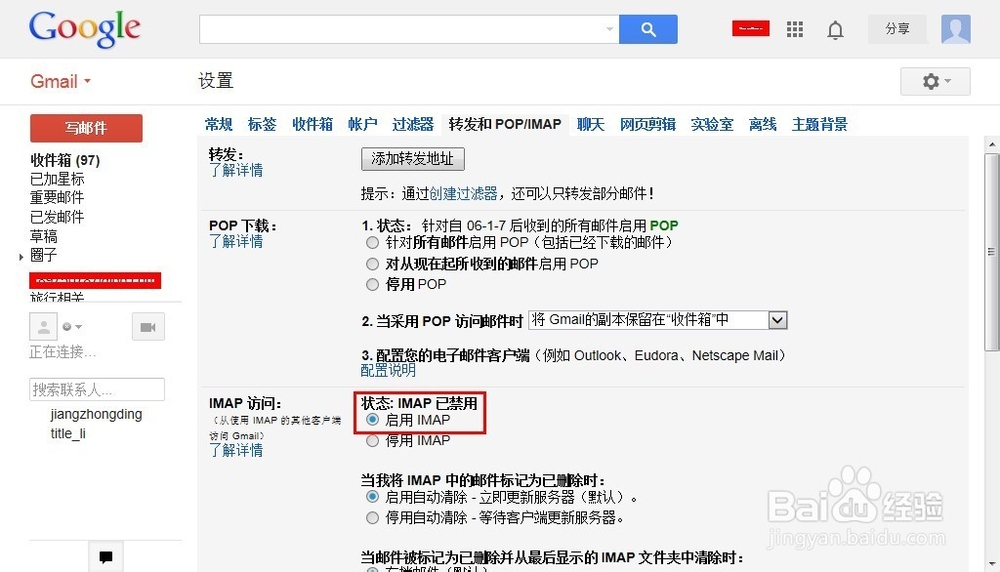Click the profile avatar picture
1000x572 pixels.
(x=955, y=29)
